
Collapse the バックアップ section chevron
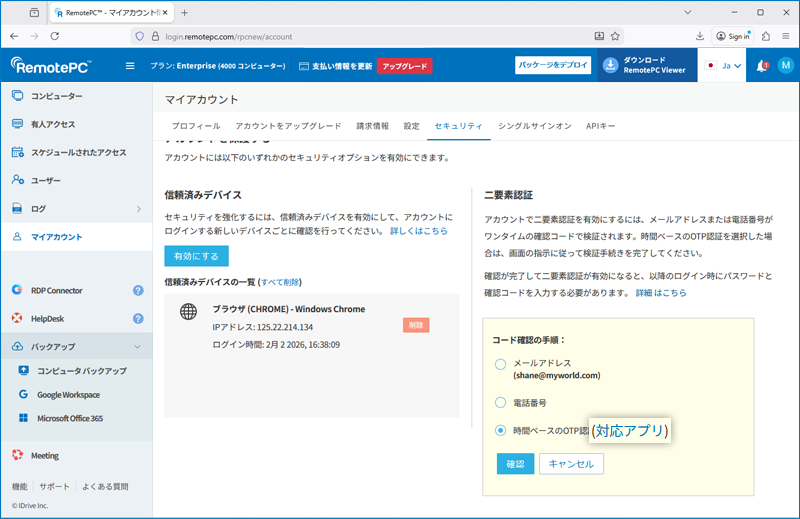[x=138, y=347]
